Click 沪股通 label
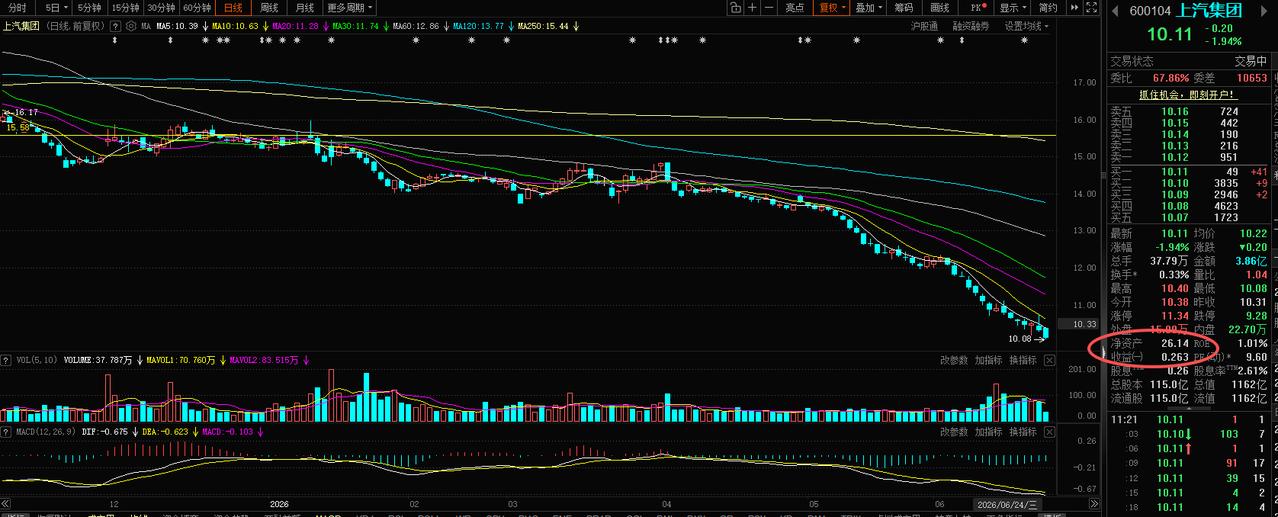 [x=925, y=26]
